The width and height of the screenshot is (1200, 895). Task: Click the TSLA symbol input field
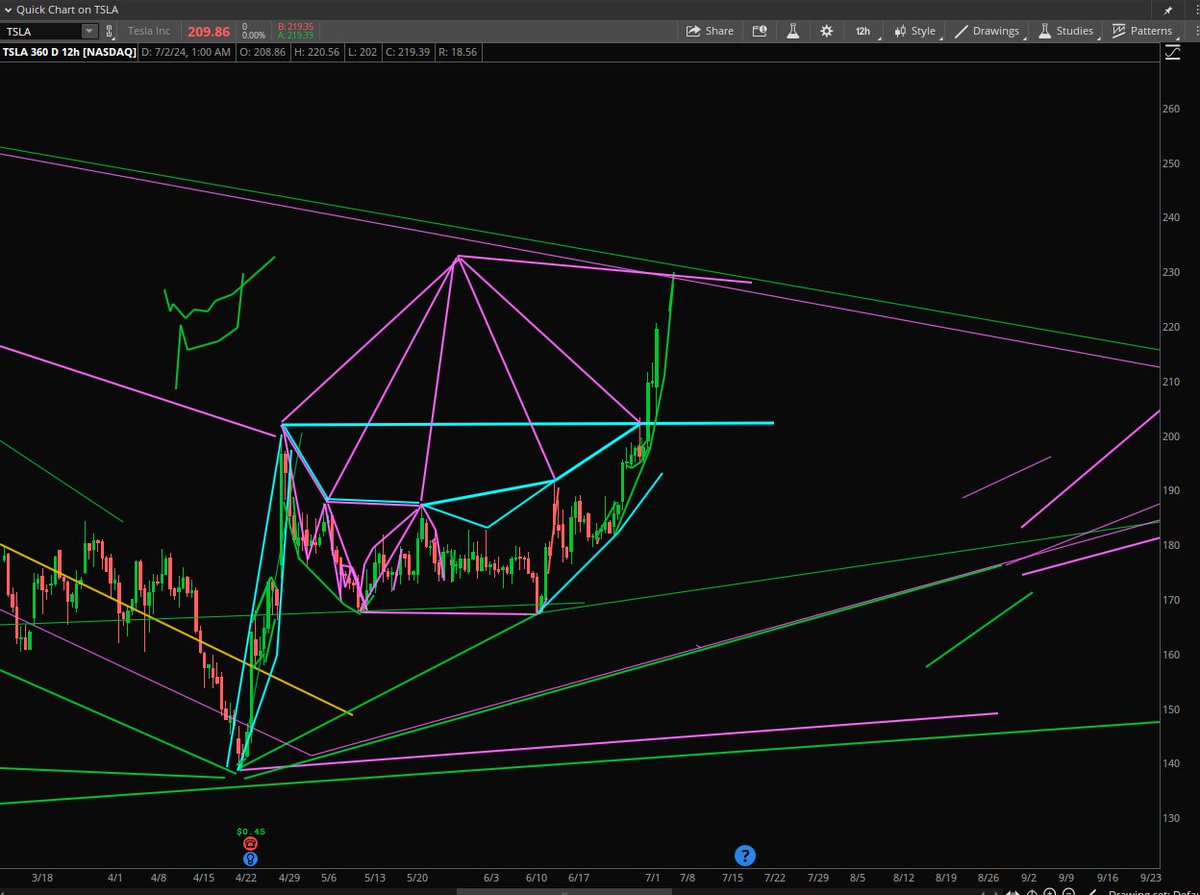point(42,31)
